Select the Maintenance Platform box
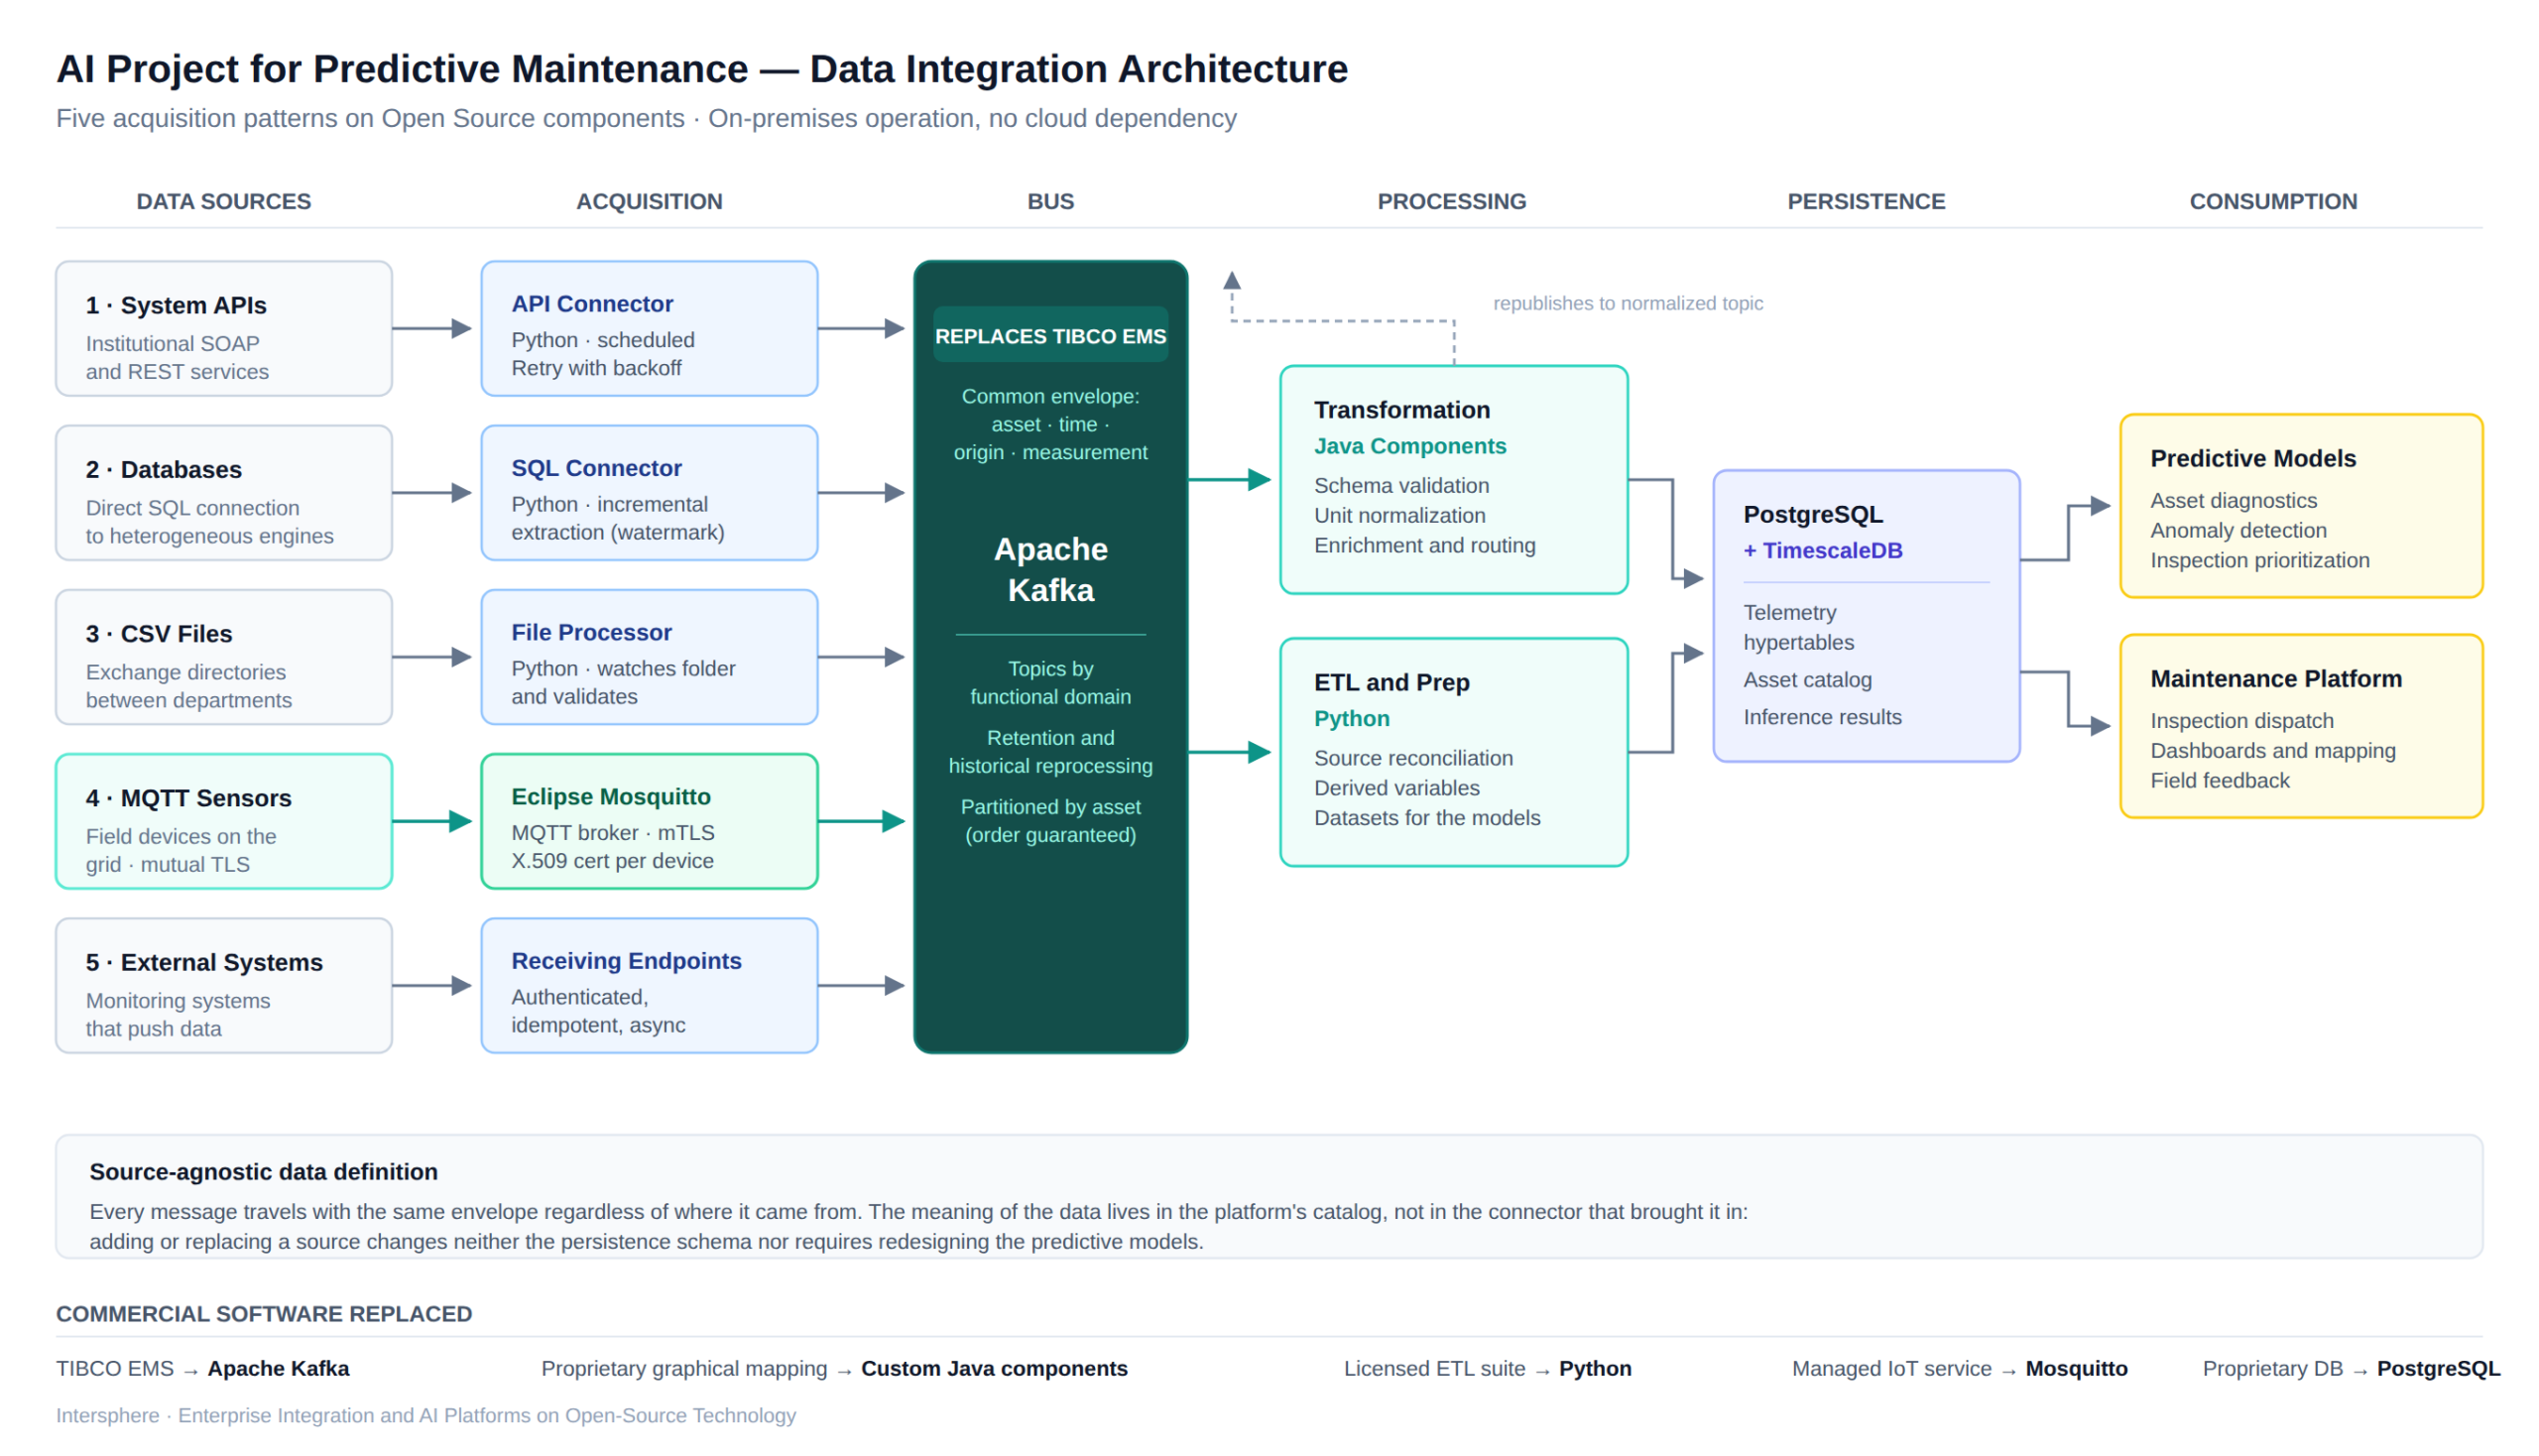Screen dimensions: 2539x1456 click(x=2301, y=726)
